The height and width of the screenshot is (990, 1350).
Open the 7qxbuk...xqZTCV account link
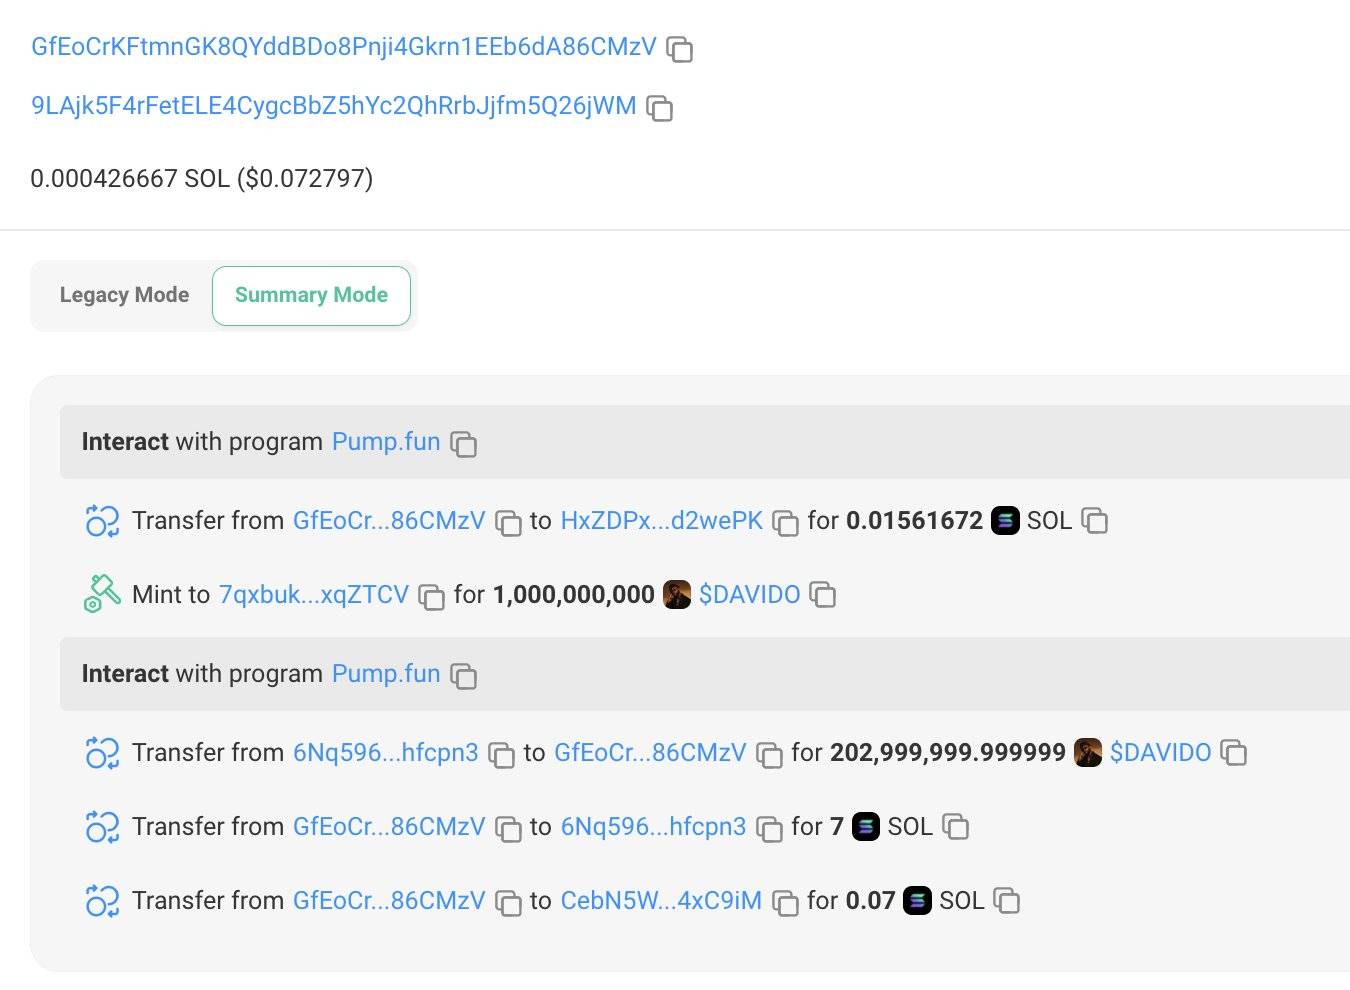tap(314, 595)
